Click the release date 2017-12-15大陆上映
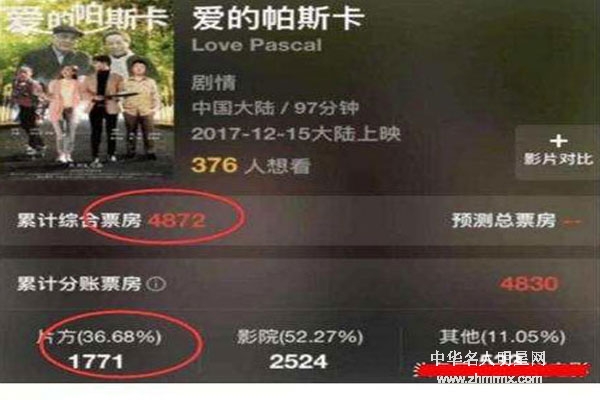This screenshot has width=600, height=400. [x=296, y=134]
